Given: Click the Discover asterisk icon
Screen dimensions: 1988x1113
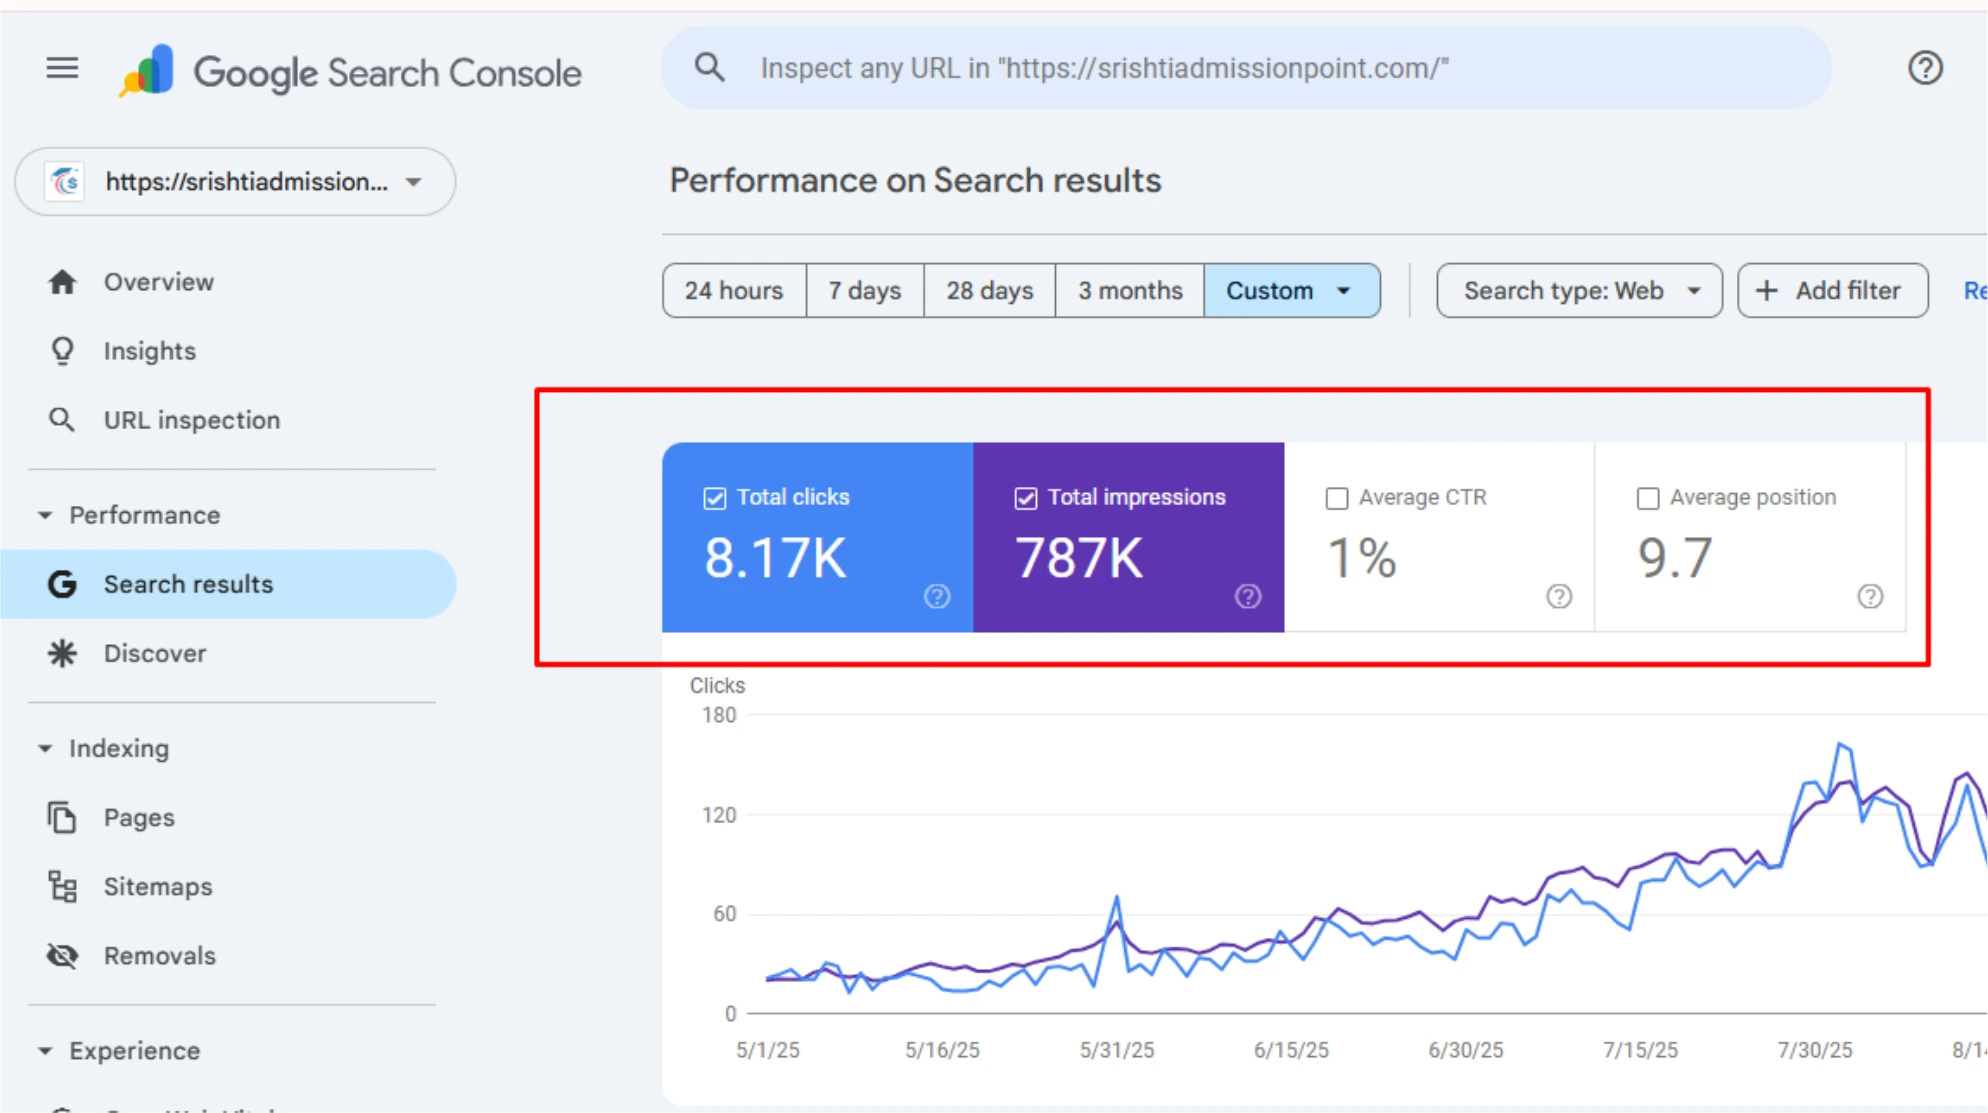Looking at the screenshot, I should [x=62, y=653].
